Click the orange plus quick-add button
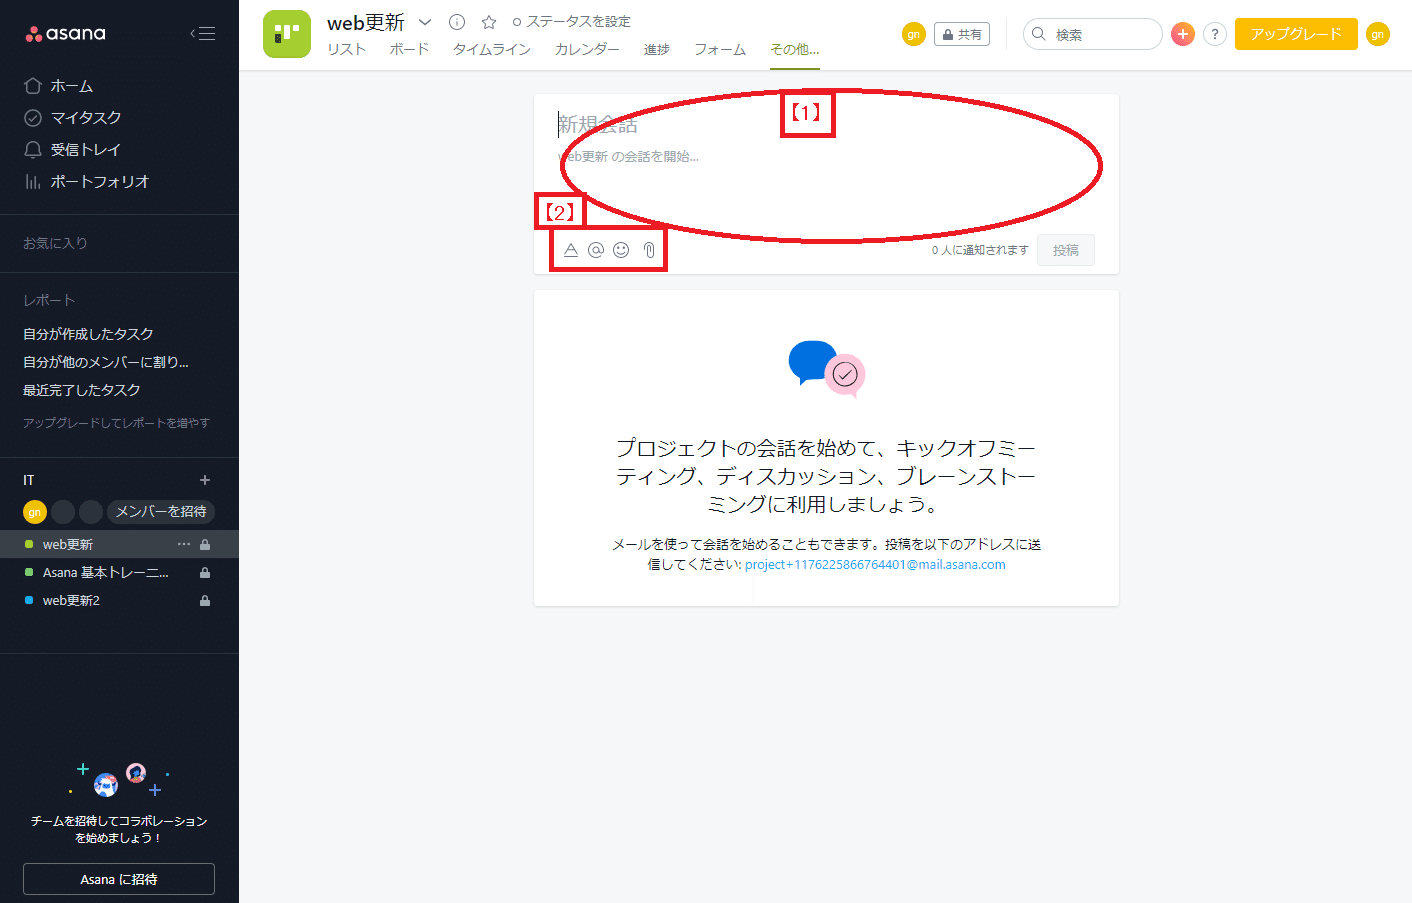Viewport: 1412px width, 903px height. click(x=1183, y=34)
